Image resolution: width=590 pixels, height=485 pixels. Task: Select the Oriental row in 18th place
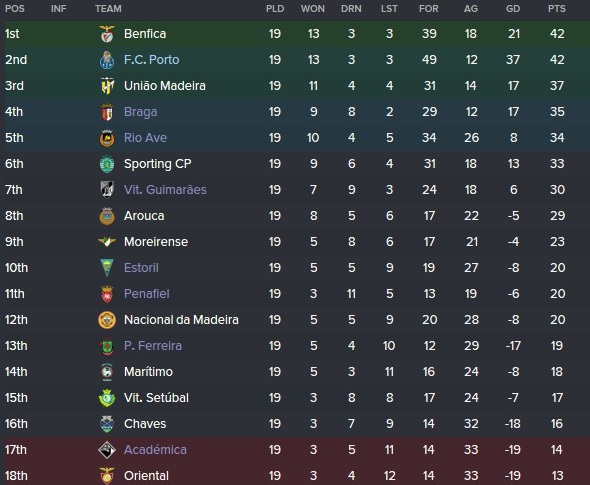tap(295, 475)
